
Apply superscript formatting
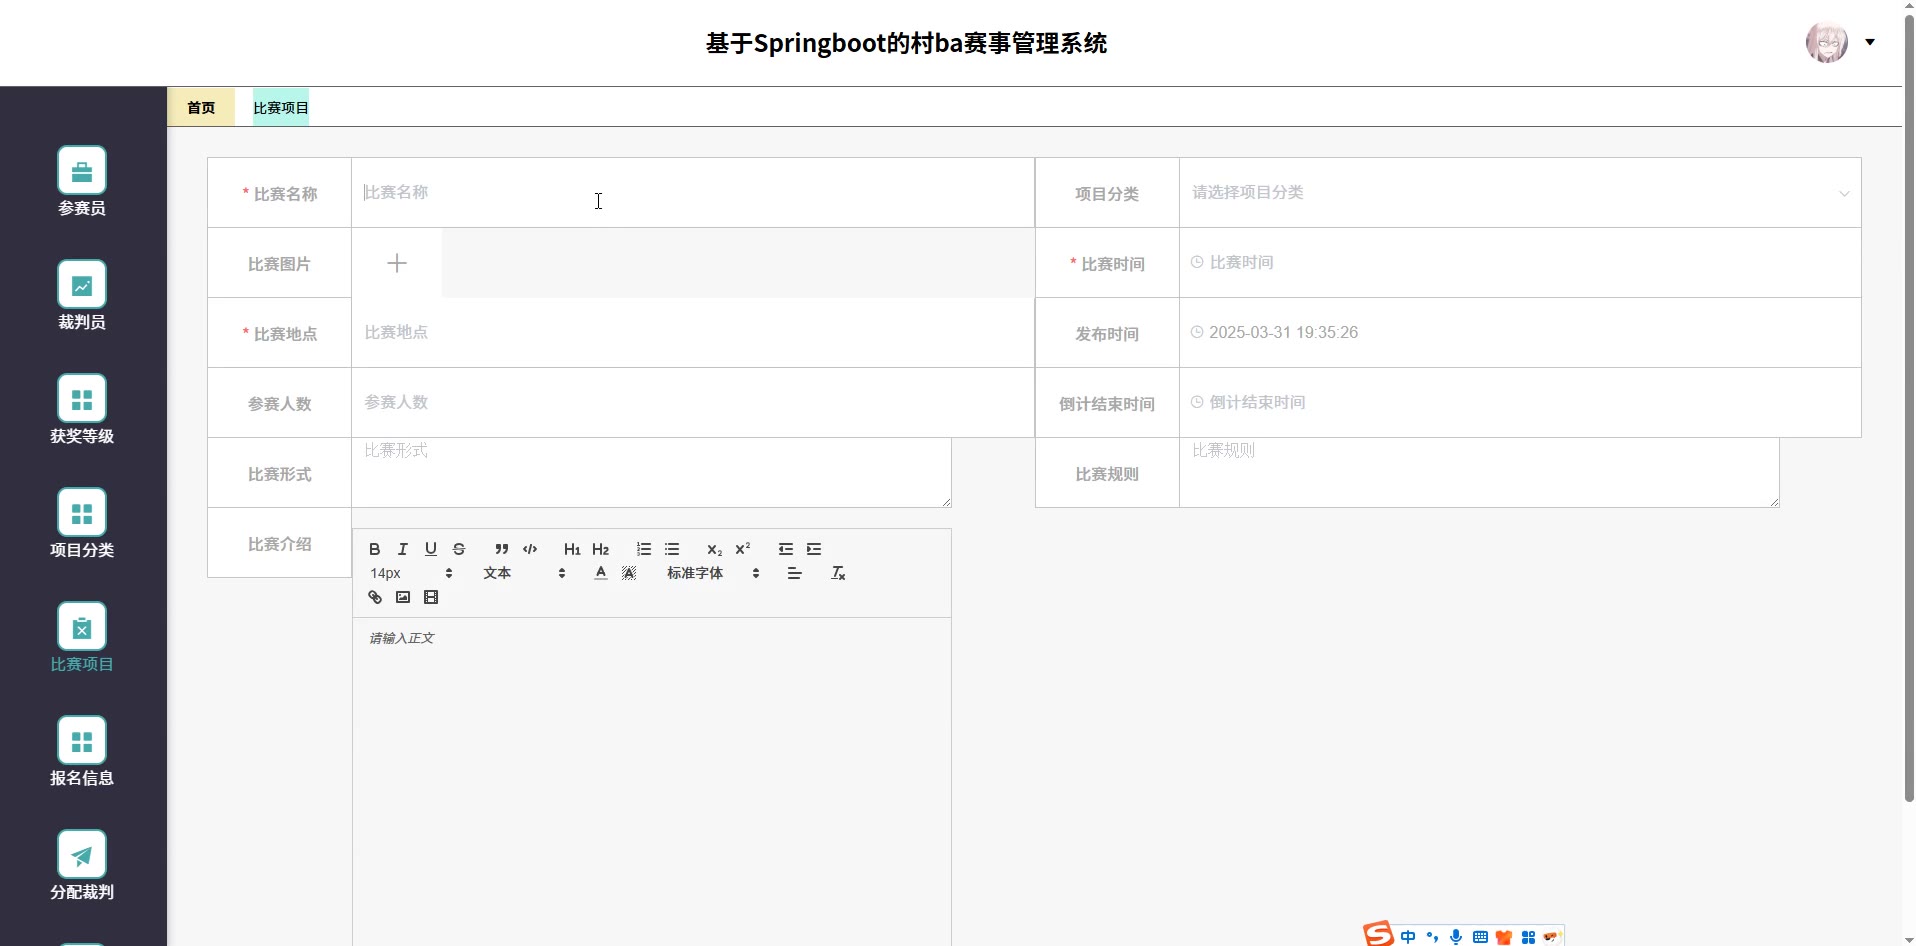[743, 549]
